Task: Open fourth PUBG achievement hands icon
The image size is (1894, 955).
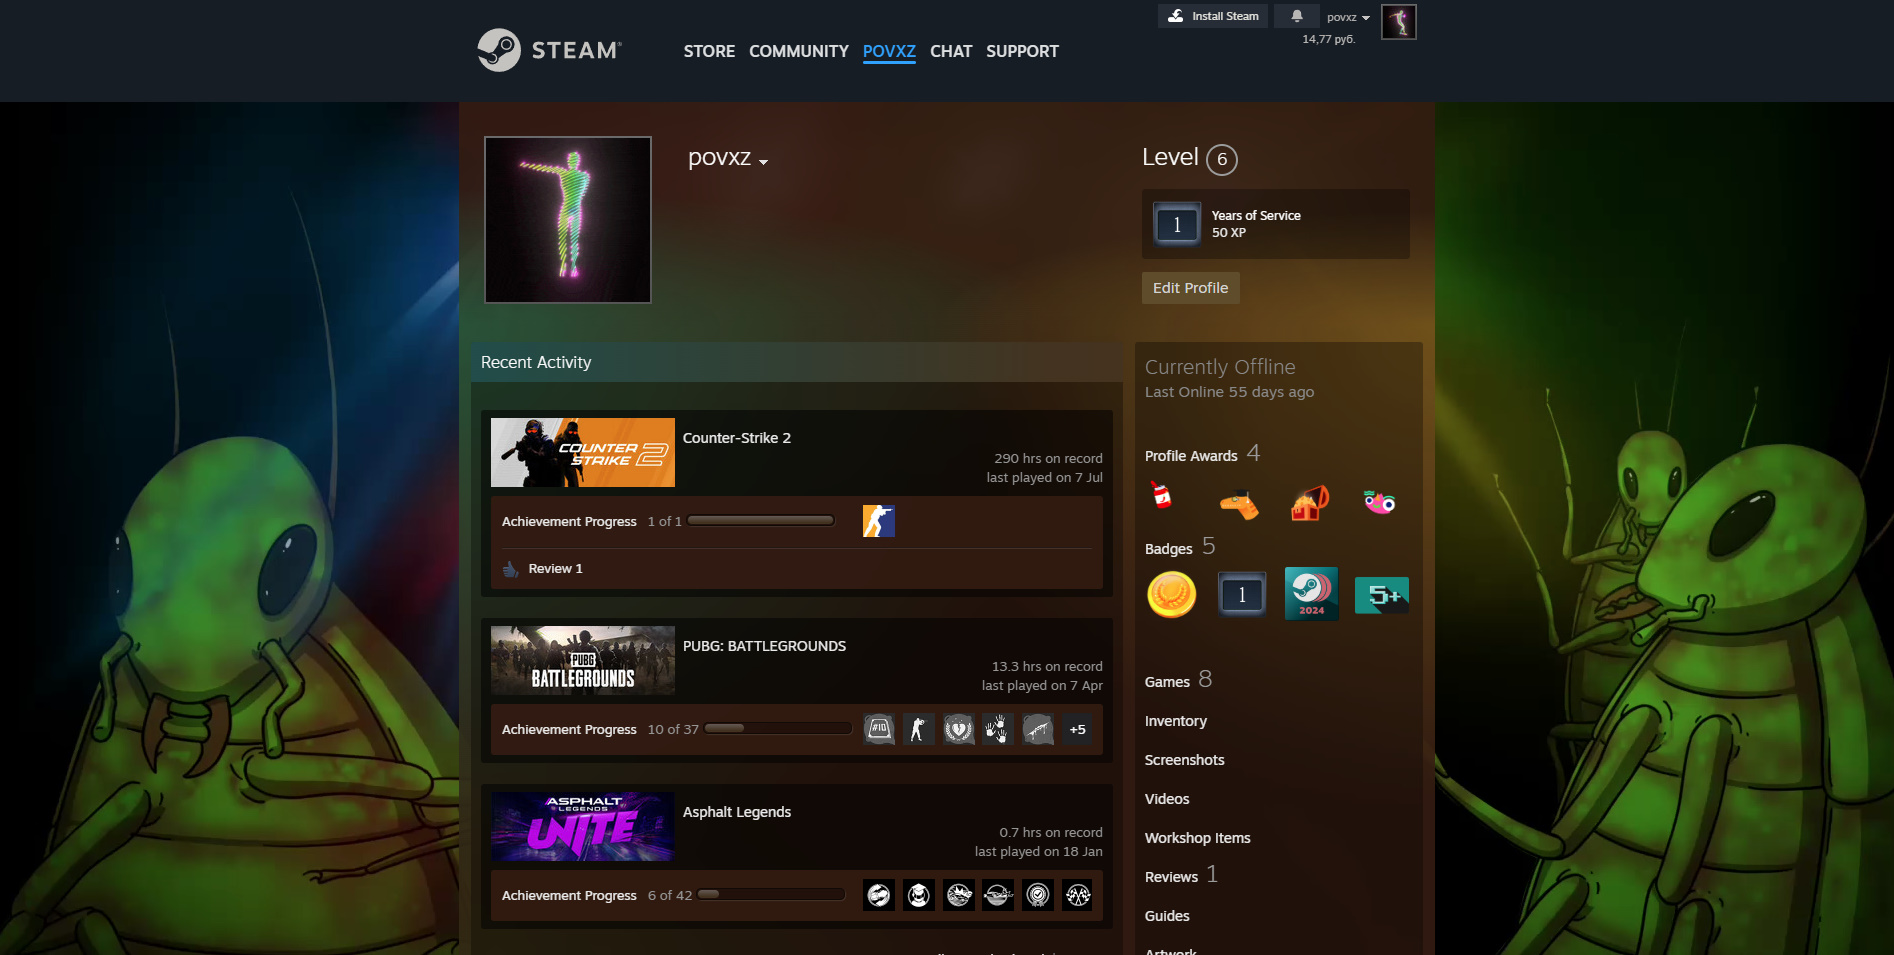Action: click(998, 729)
